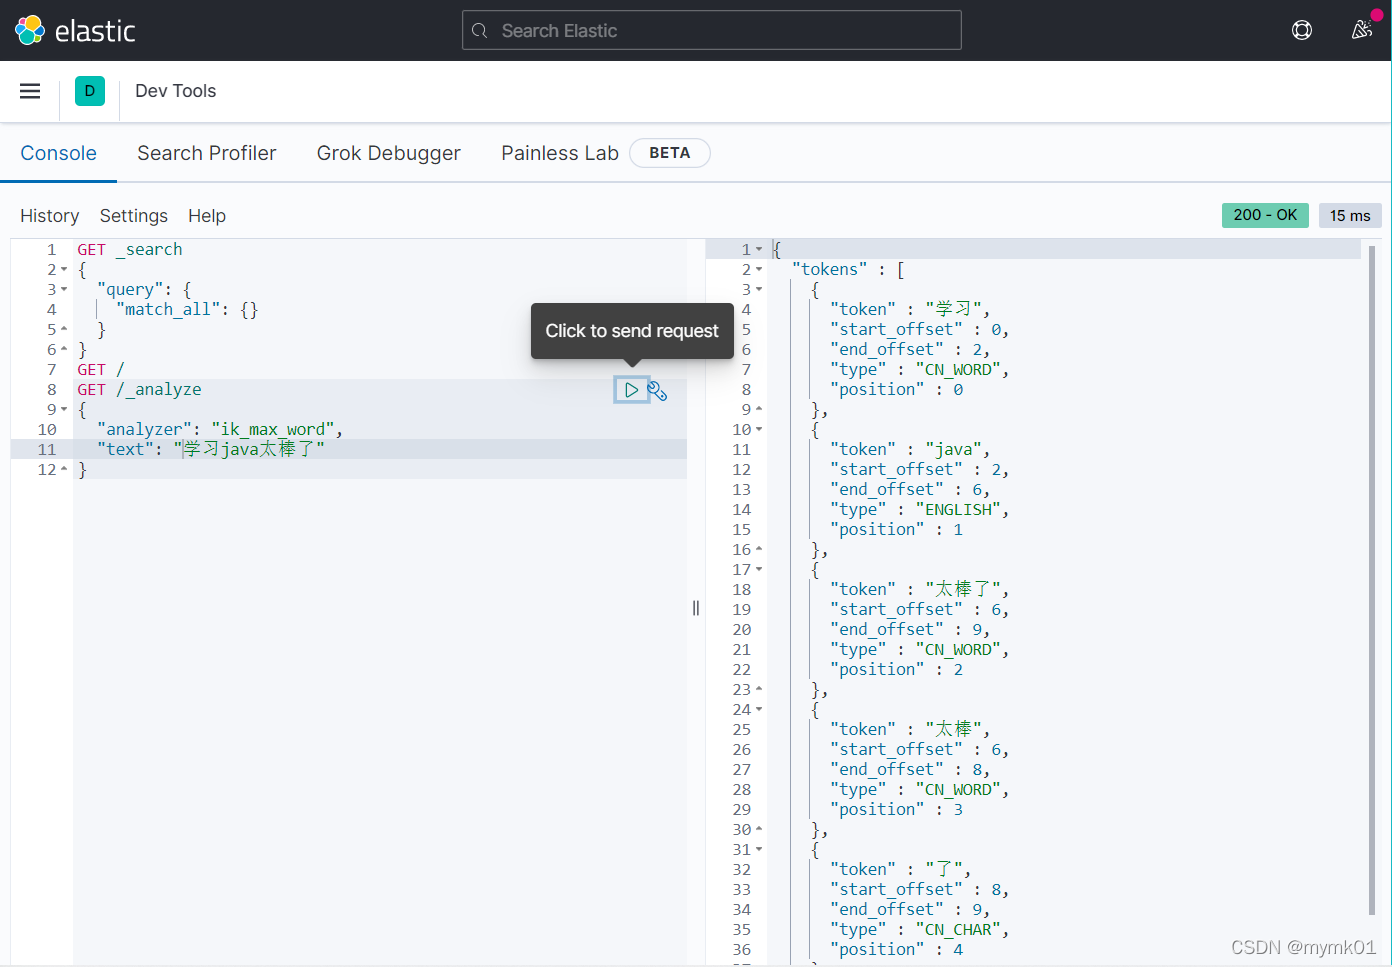Click the "text" line with 学习java太棒了

point(211,450)
